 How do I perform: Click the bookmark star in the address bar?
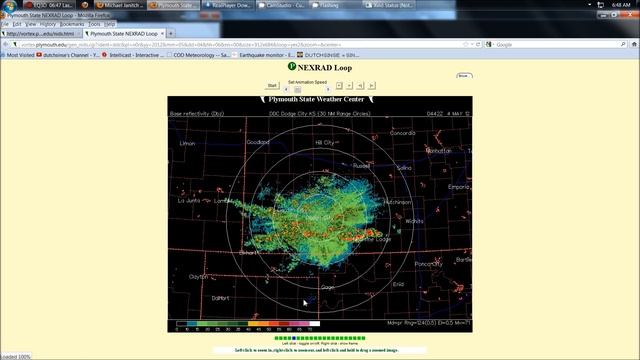[x=466, y=44]
